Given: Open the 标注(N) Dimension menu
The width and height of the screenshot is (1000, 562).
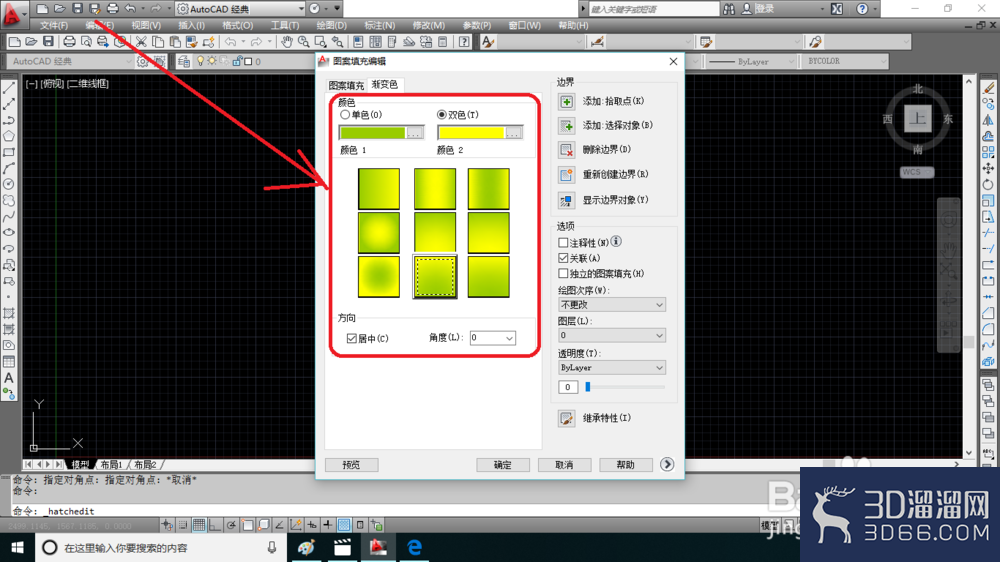Looking at the screenshot, I should coord(379,26).
